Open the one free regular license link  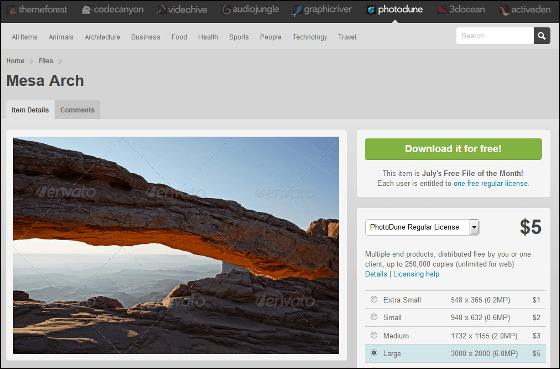(x=490, y=183)
